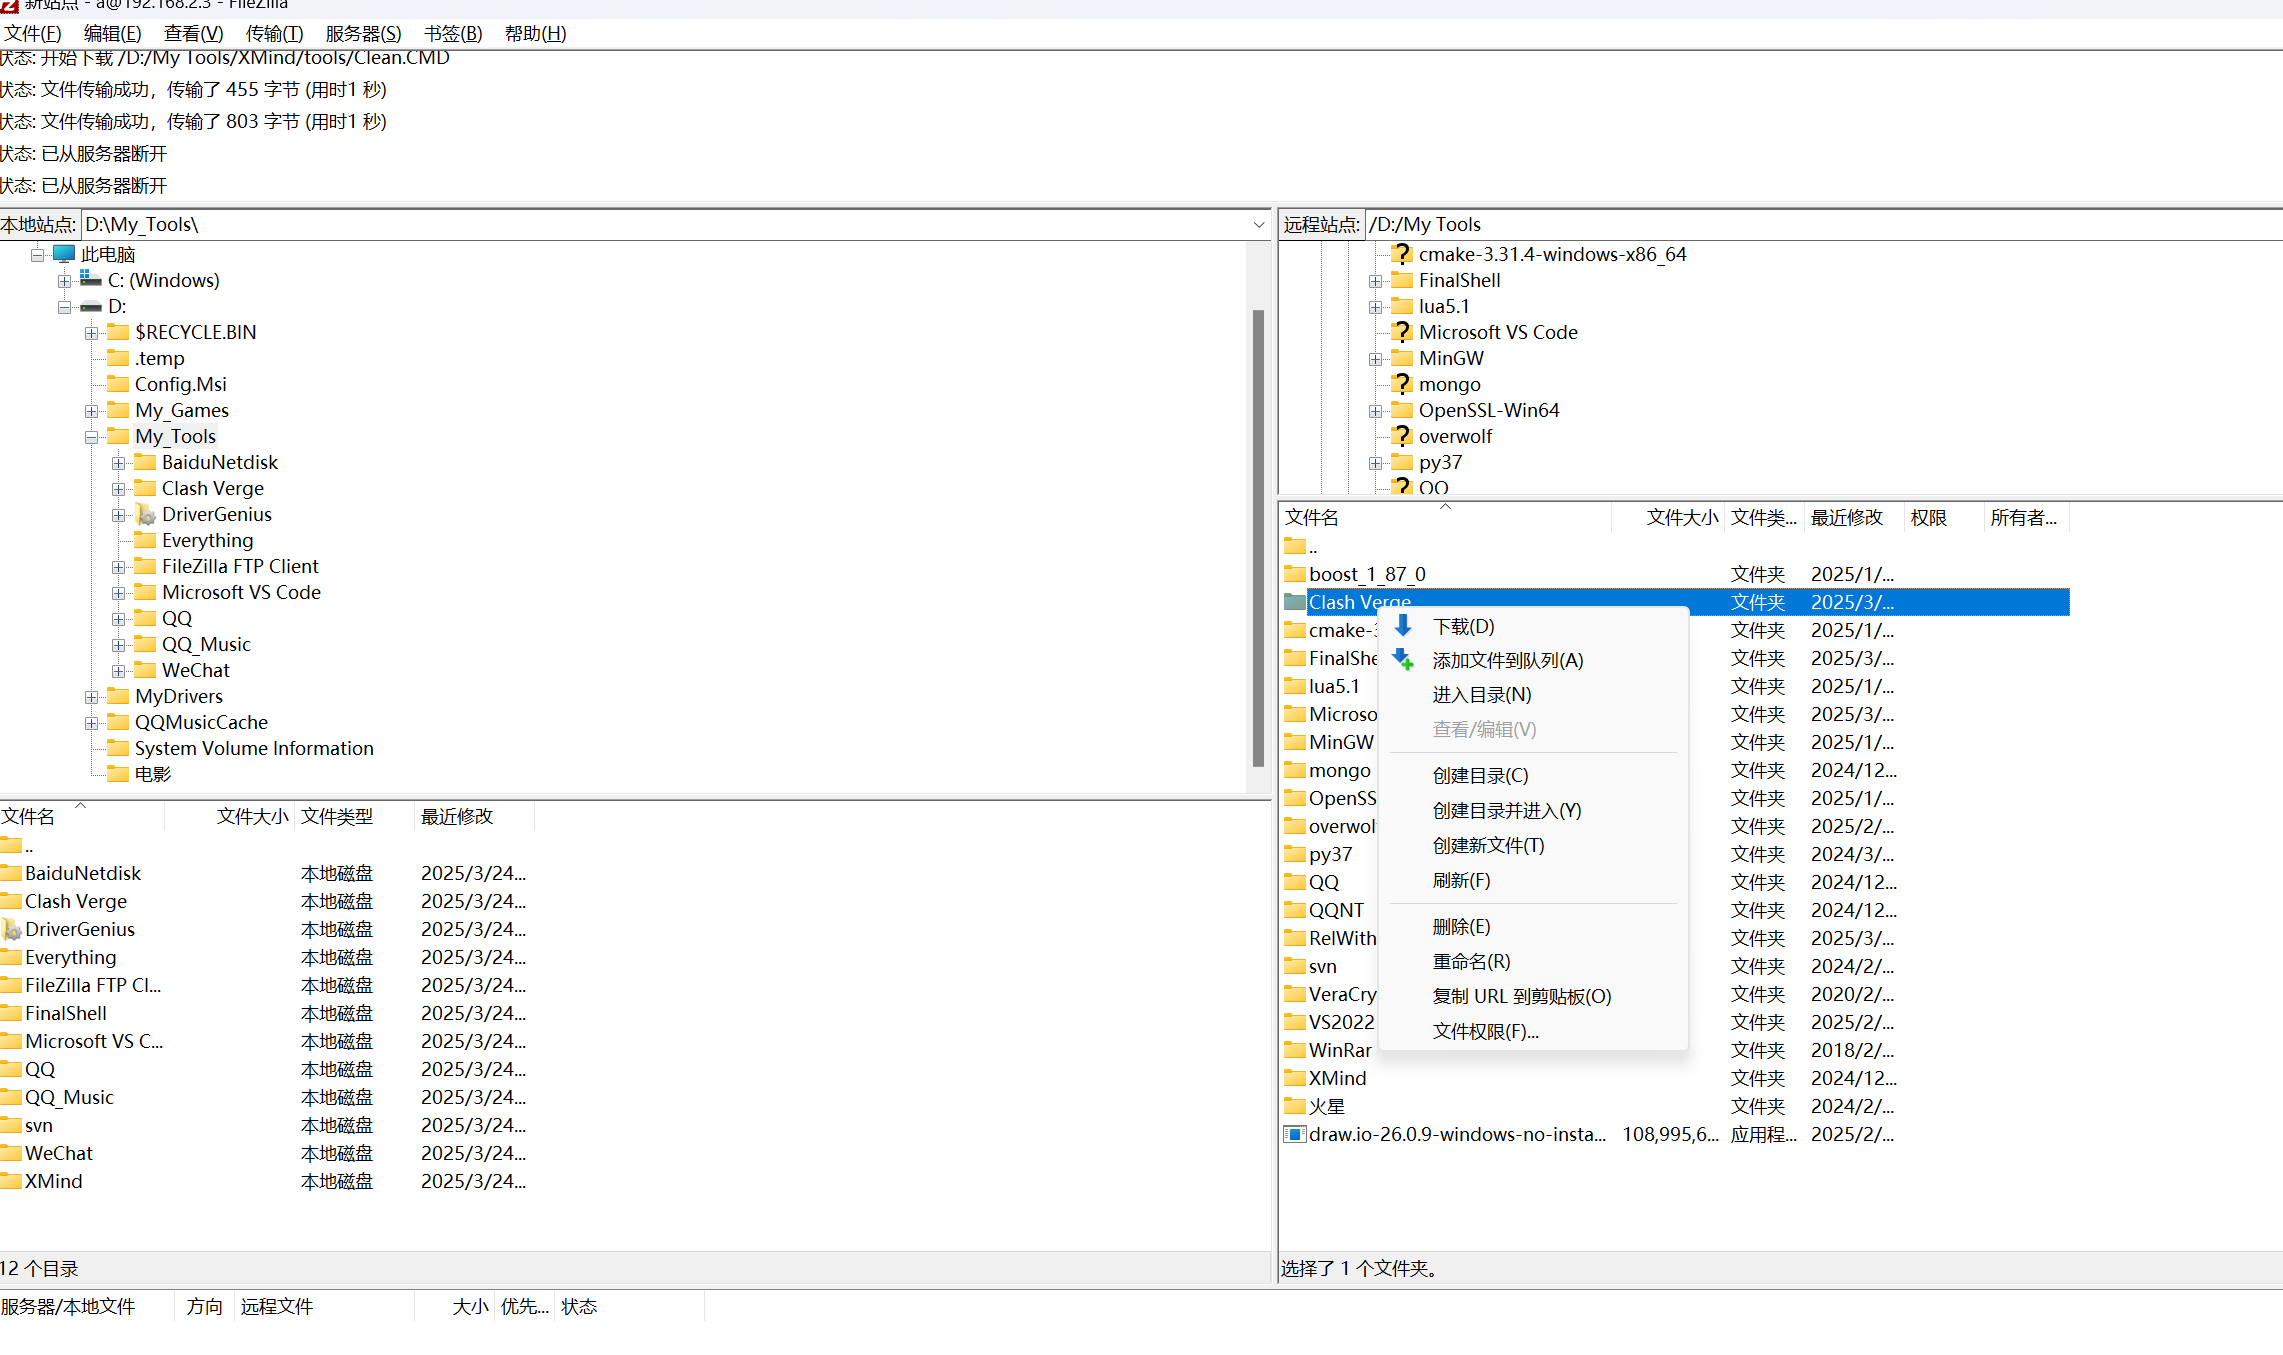2283x1355 pixels.
Task: Choose 重命名(R) in context menu
Action: 1471,961
